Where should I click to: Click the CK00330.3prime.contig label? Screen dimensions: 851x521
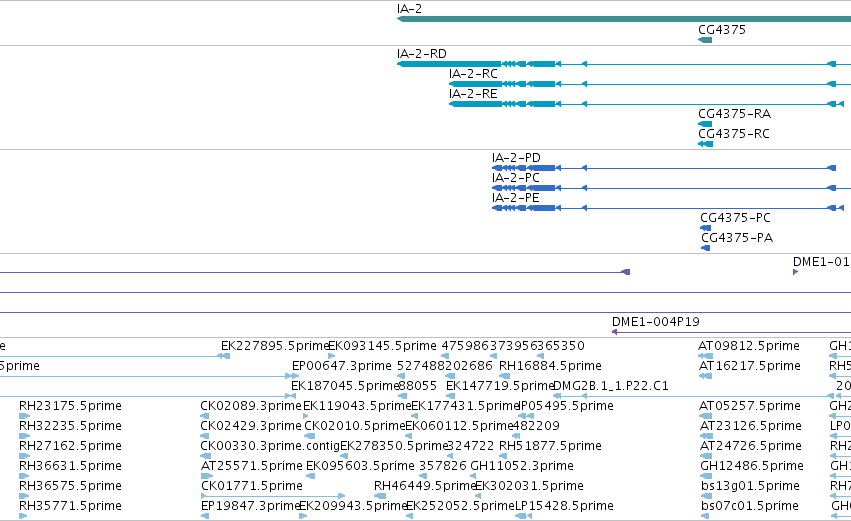270,446
